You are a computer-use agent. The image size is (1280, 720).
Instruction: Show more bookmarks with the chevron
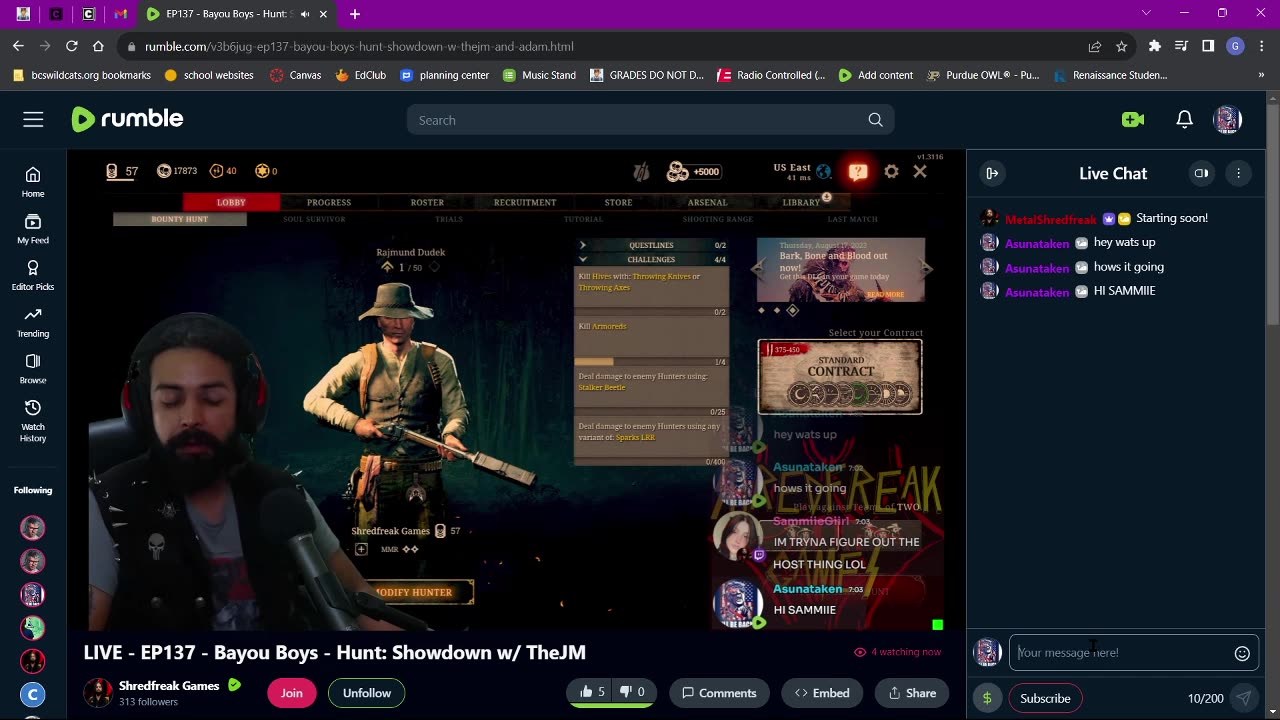pos(1261,75)
